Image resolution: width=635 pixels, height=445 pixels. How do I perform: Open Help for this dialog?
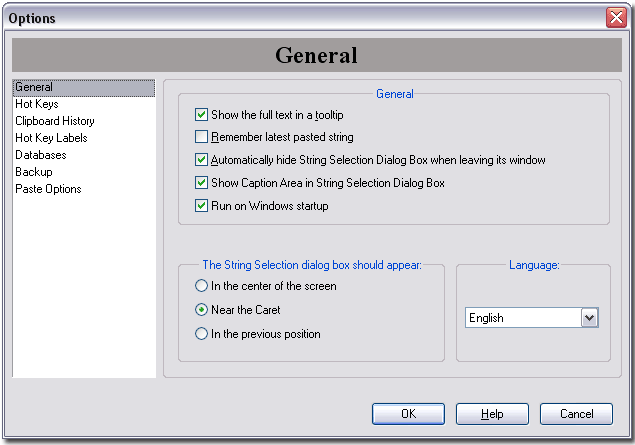[x=492, y=414]
